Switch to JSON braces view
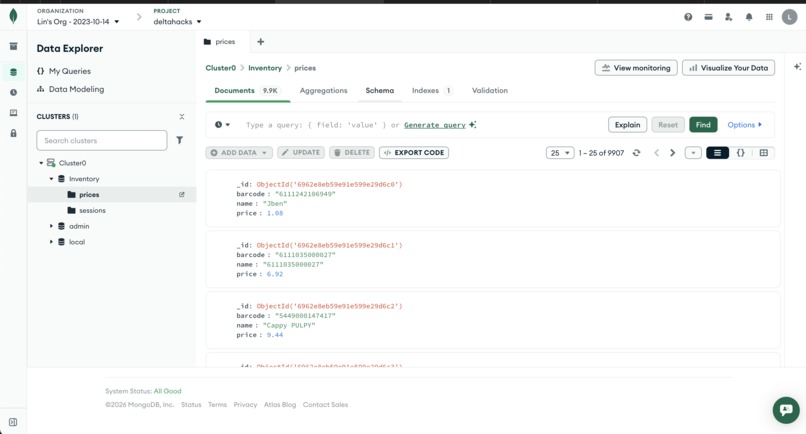Screen dimensions: 806x434 tap(741, 153)
